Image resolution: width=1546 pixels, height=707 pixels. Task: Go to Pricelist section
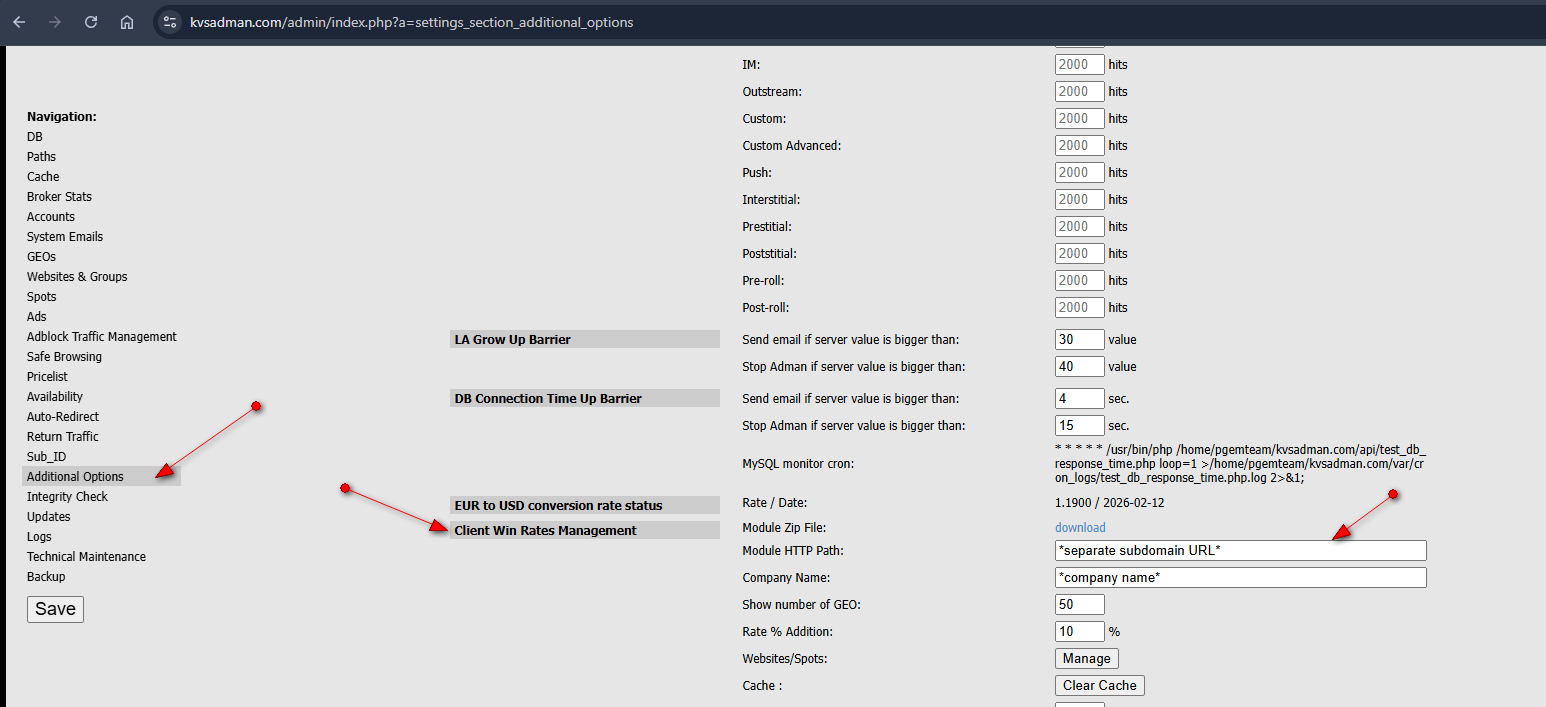click(48, 377)
